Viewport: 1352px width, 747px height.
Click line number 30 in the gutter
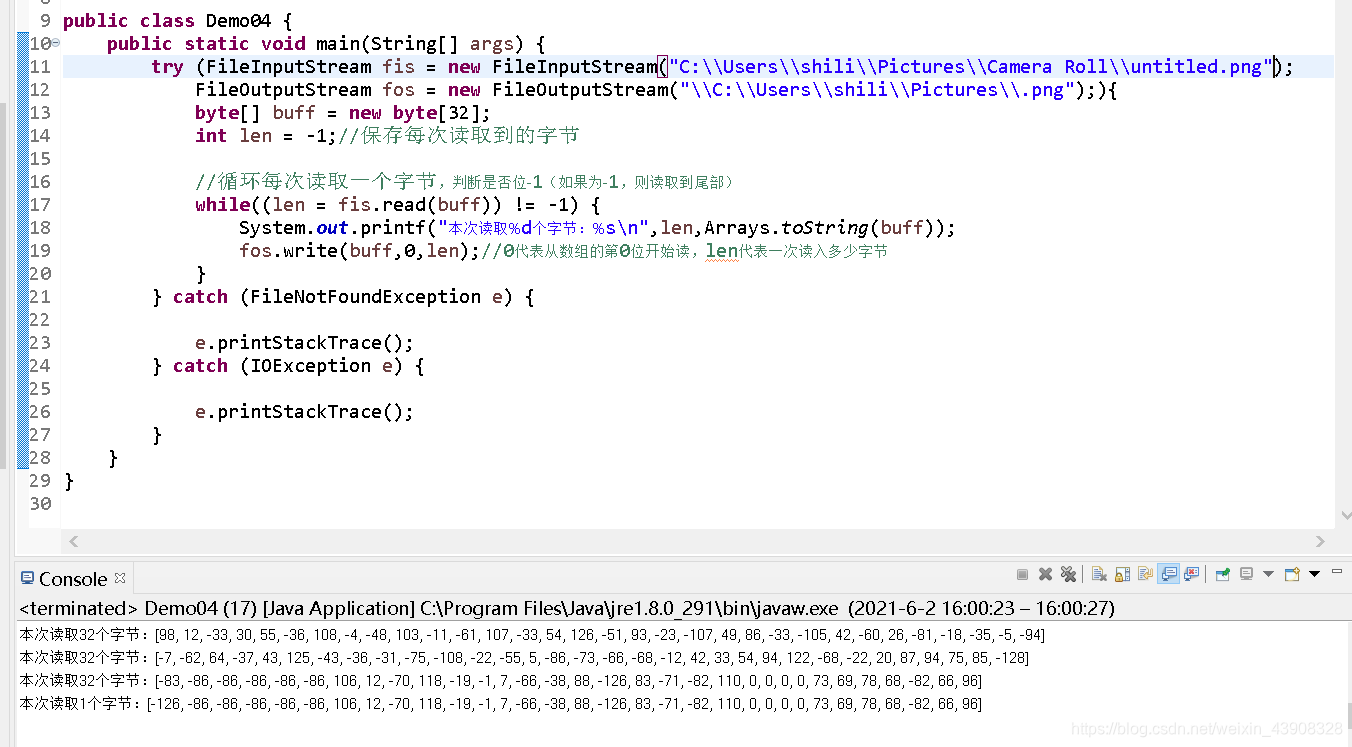coord(40,504)
